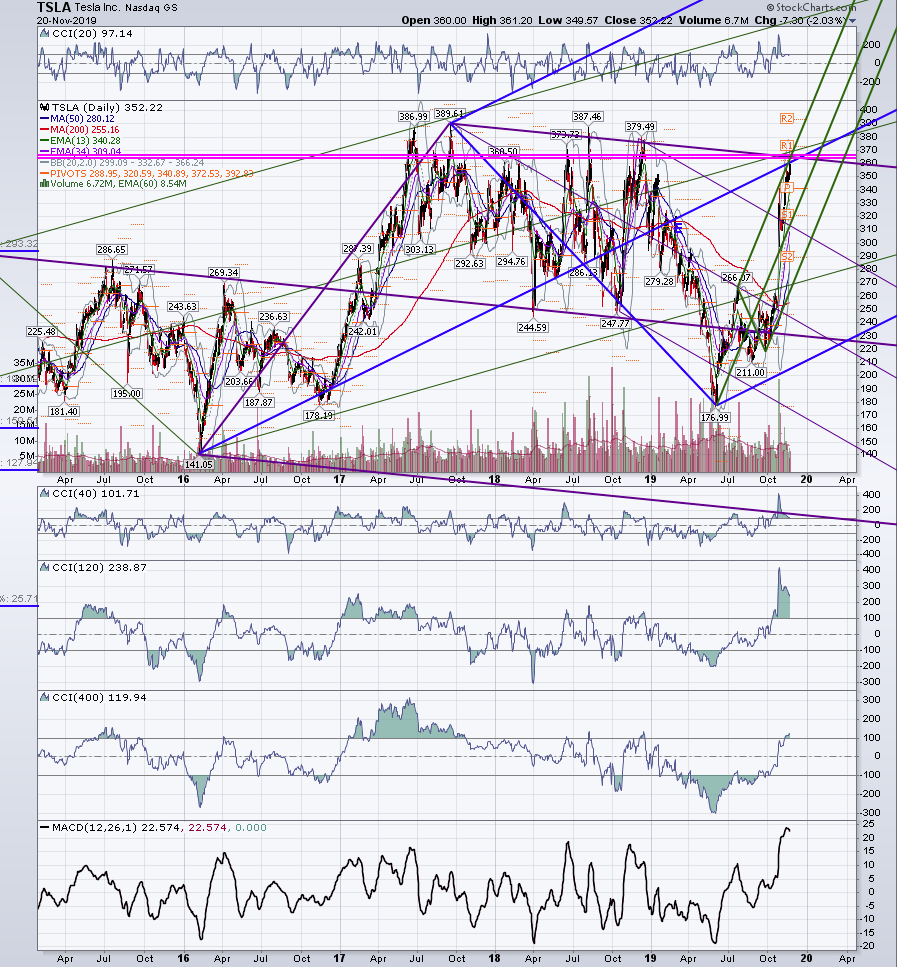
Task: Click the 389.61 peak price label
Action: (x=448, y=113)
